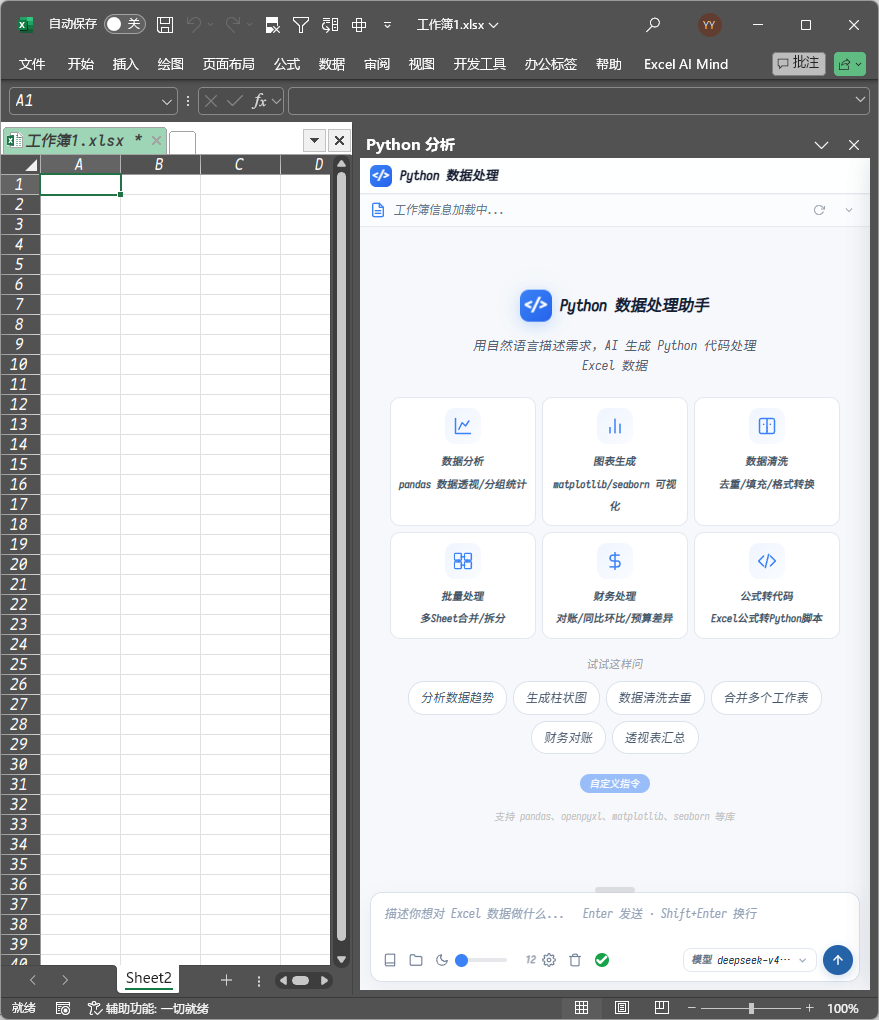Add a new sheet with plus icon
This screenshot has width=879, height=1020.
click(226, 980)
